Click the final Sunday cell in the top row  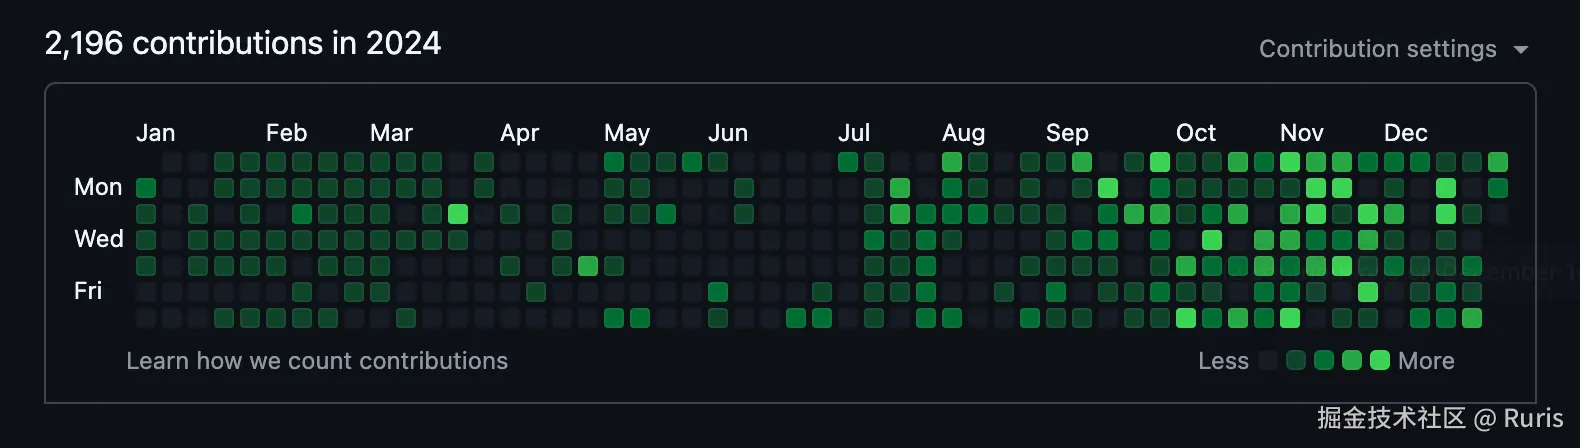(1497, 162)
